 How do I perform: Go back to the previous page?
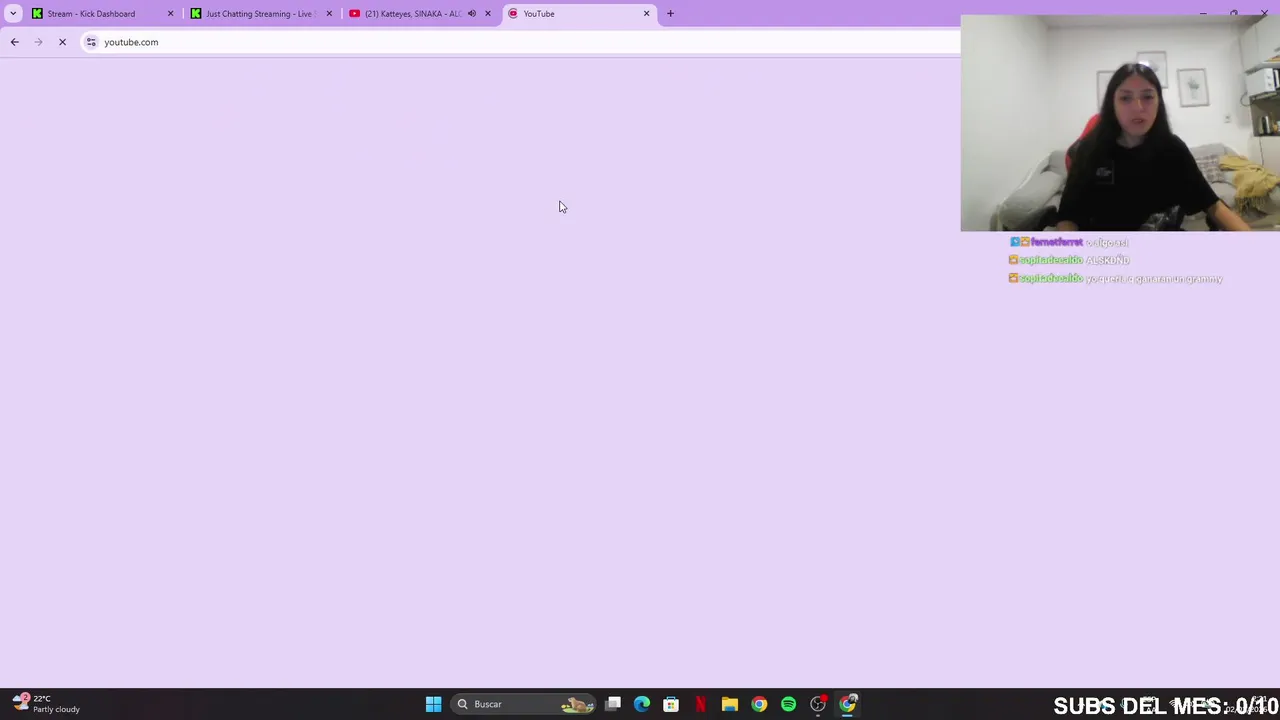click(x=15, y=42)
